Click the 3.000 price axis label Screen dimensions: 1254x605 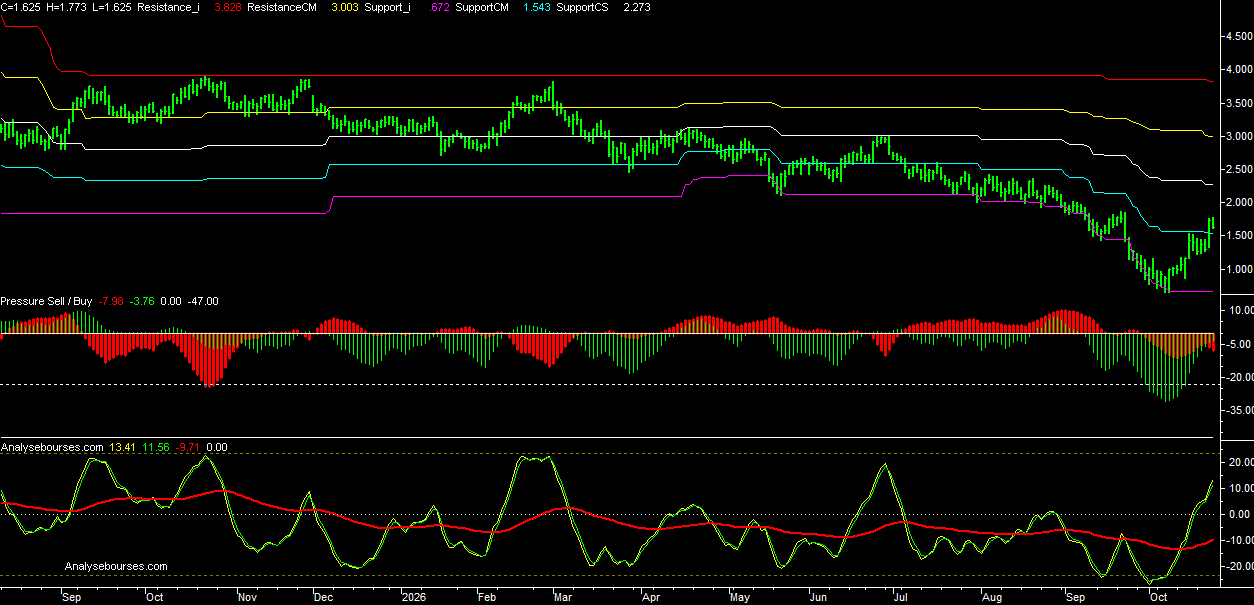click(1238, 136)
